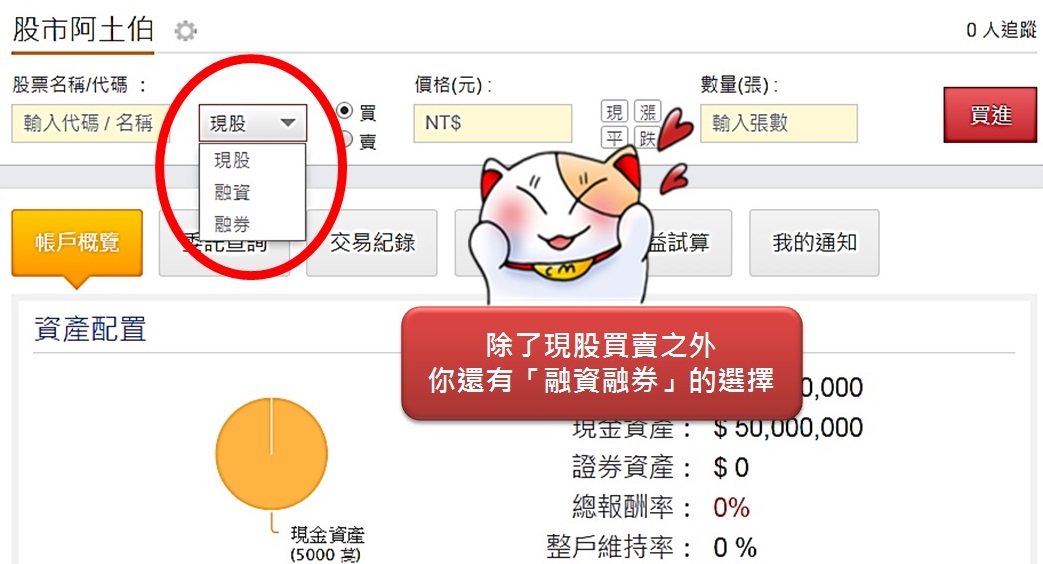Select the 買 (buy) radio button
Screen dimensions: 1043x564
pyautogui.click(x=345, y=110)
